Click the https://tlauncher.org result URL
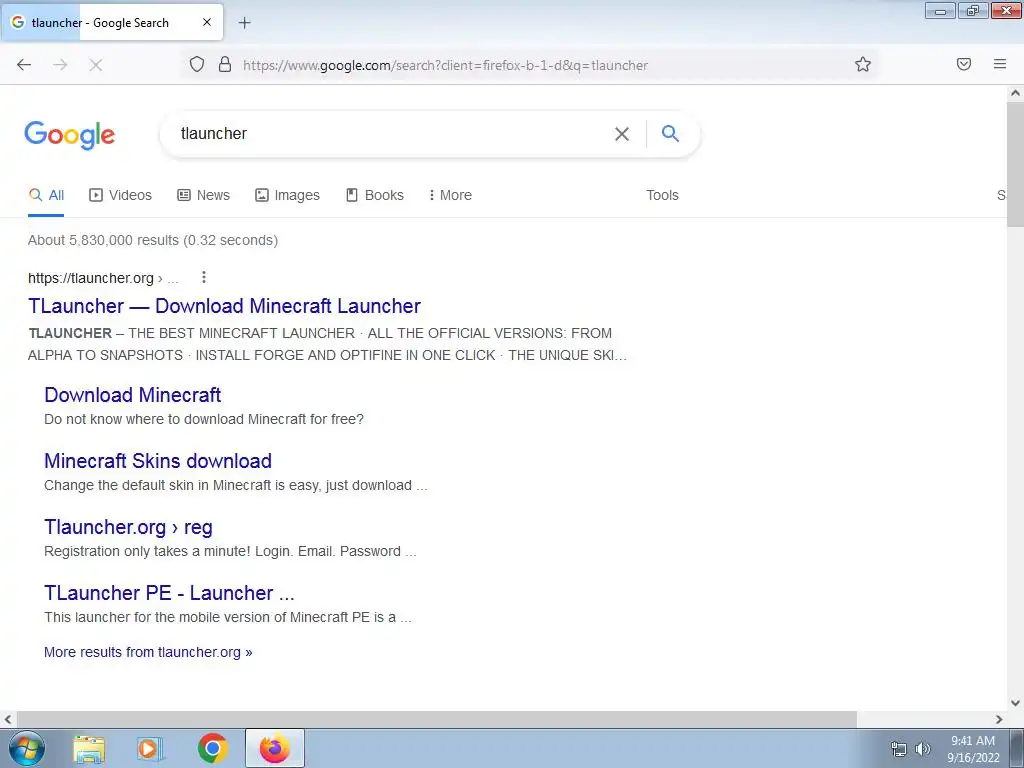Screen dimensions: 1024x768 tap(91, 278)
